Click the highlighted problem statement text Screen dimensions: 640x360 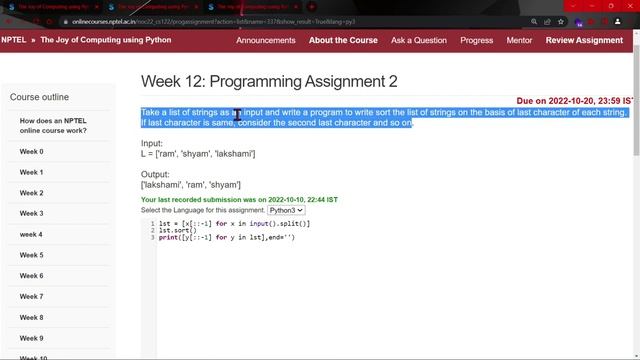click(384, 118)
